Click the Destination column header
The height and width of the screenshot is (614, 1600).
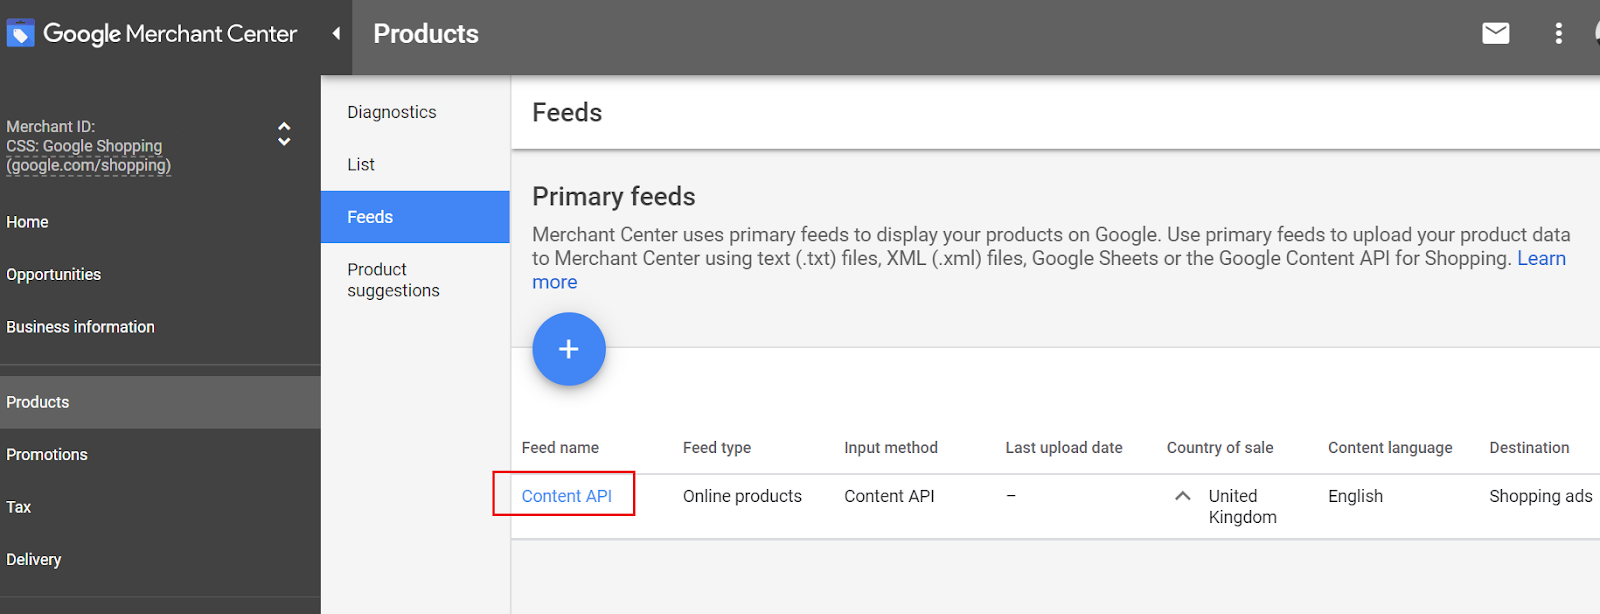pos(1529,448)
